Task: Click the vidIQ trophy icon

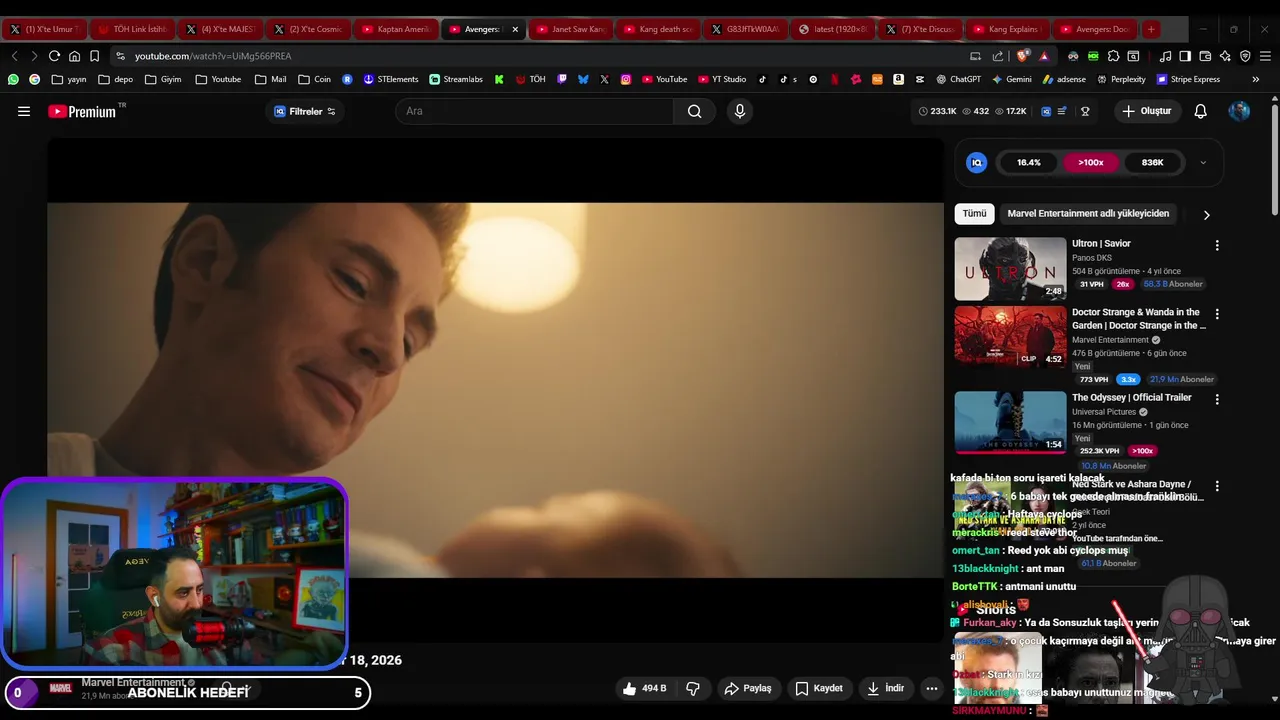Action: 1085,111
